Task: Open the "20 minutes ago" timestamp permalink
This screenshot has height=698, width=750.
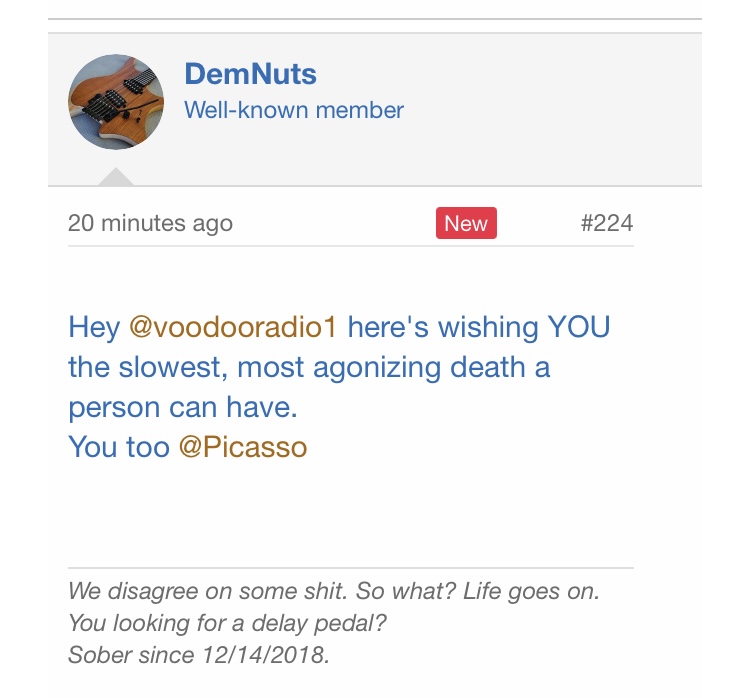Action: coord(150,223)
